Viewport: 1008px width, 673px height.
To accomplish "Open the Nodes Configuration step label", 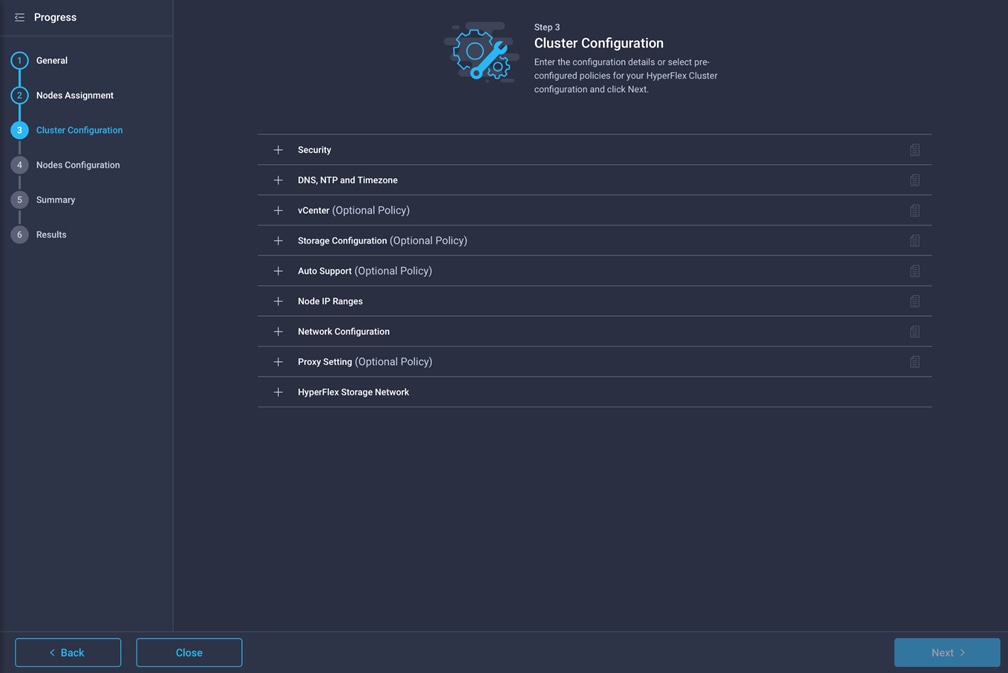I will coord(78,165).
